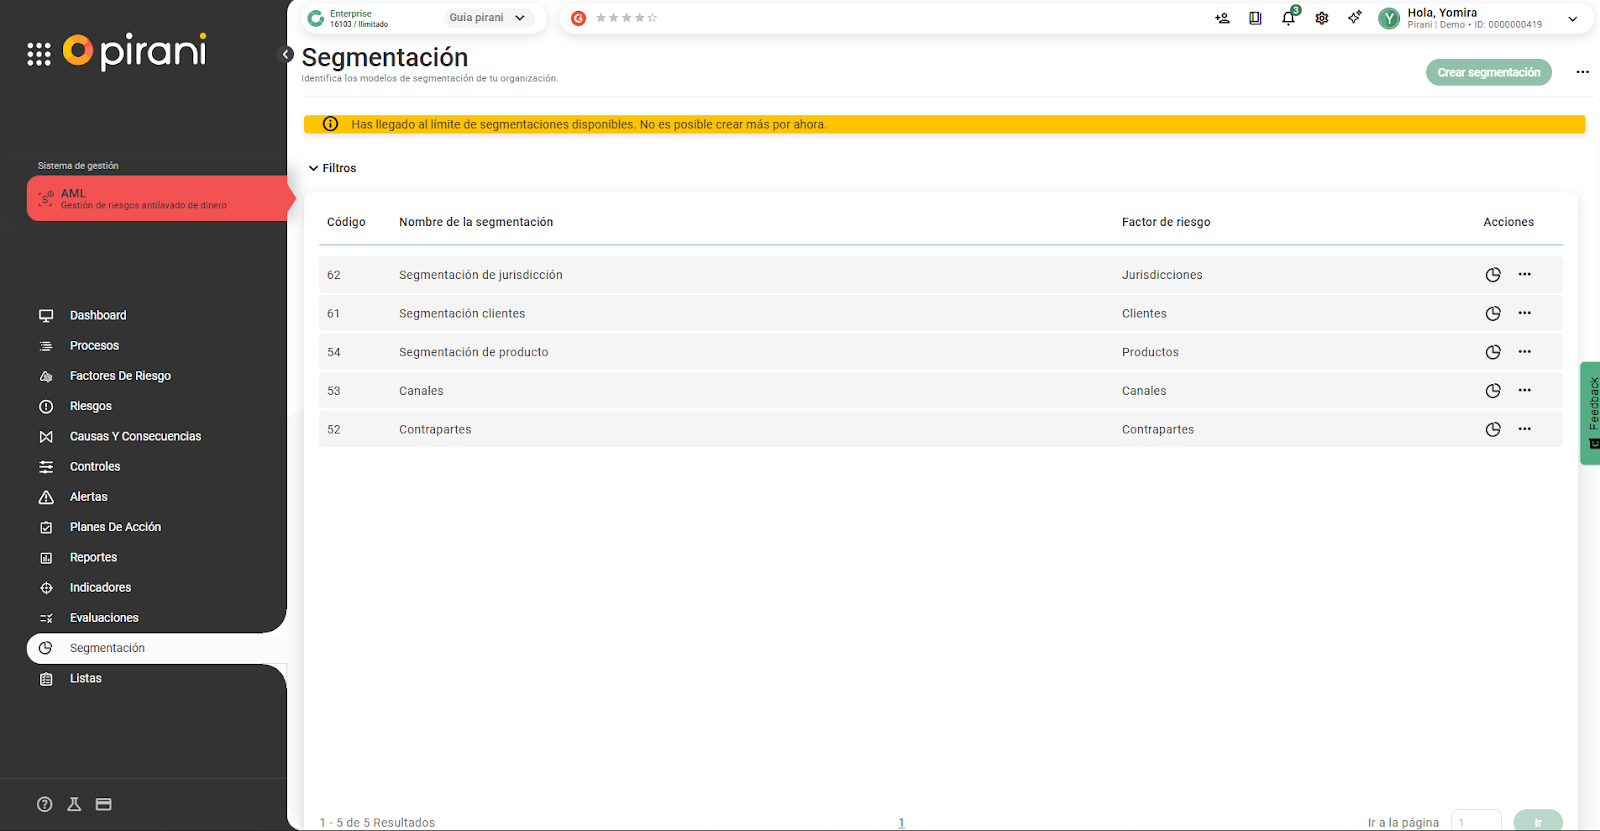Go to Factores De Riesgo menu
Viewport: 1600px width, 831px height.
coord(120,376)
